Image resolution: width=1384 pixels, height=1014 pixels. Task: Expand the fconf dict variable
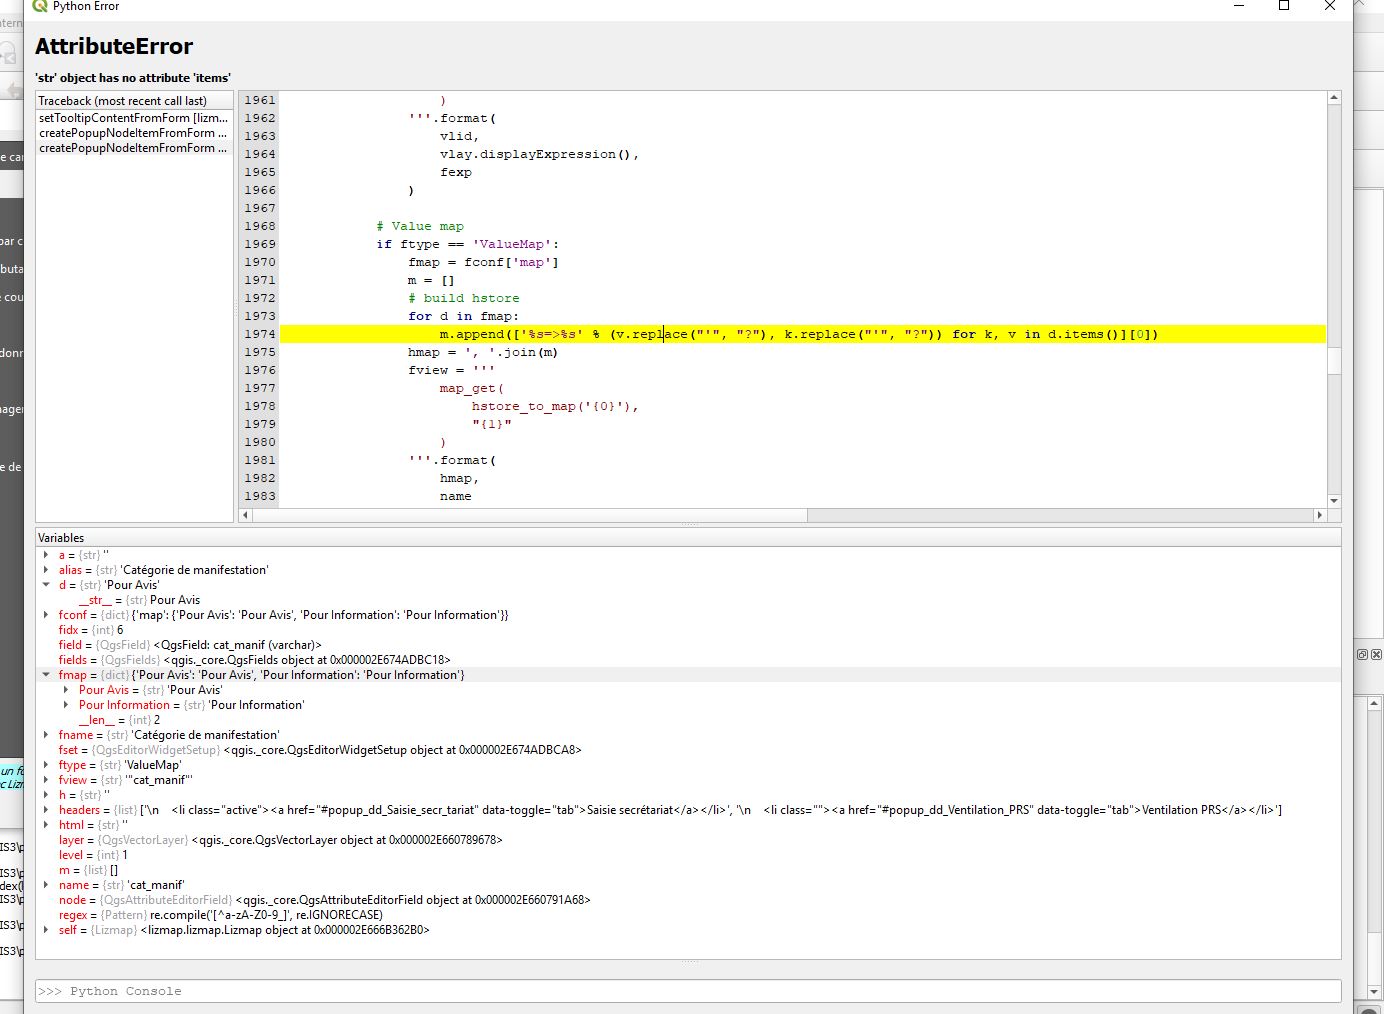pyautogui.click(x=46, y=615)
